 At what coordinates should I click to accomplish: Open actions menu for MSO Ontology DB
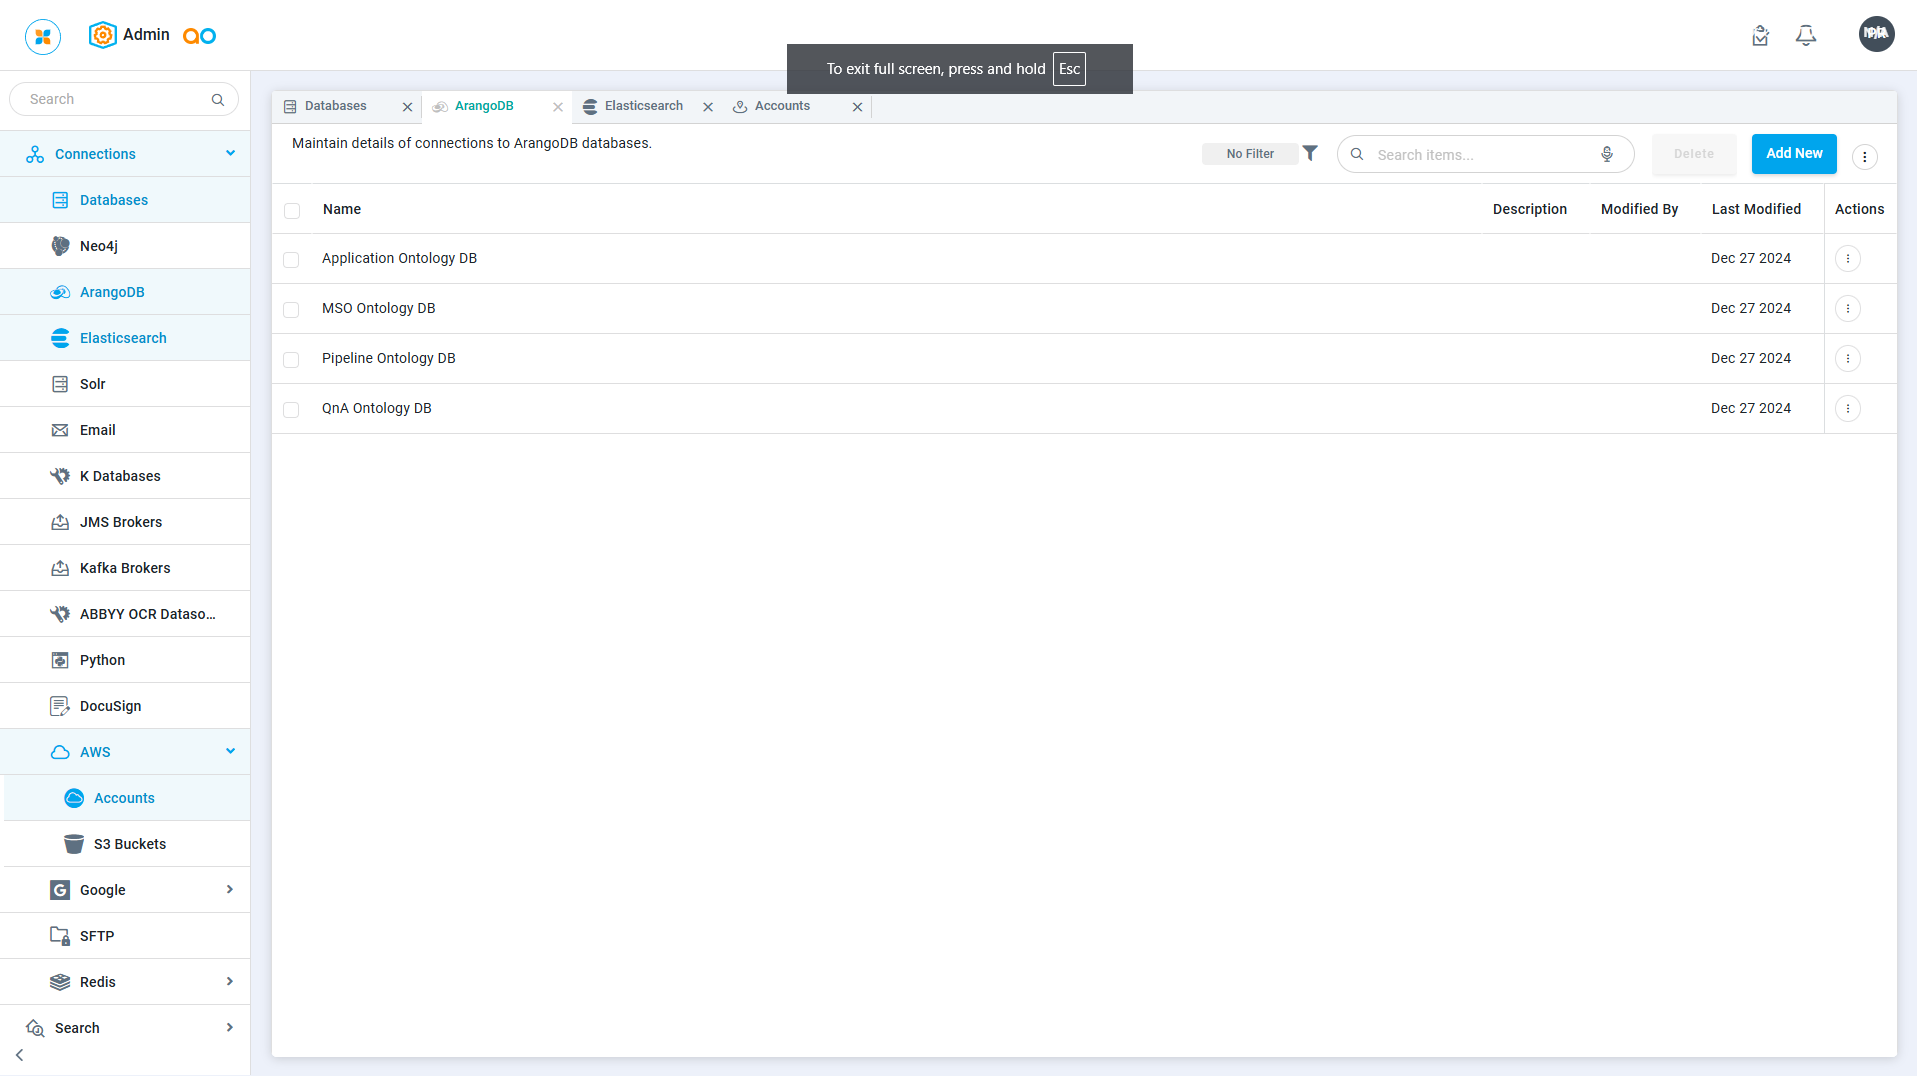click(1847, 309)
